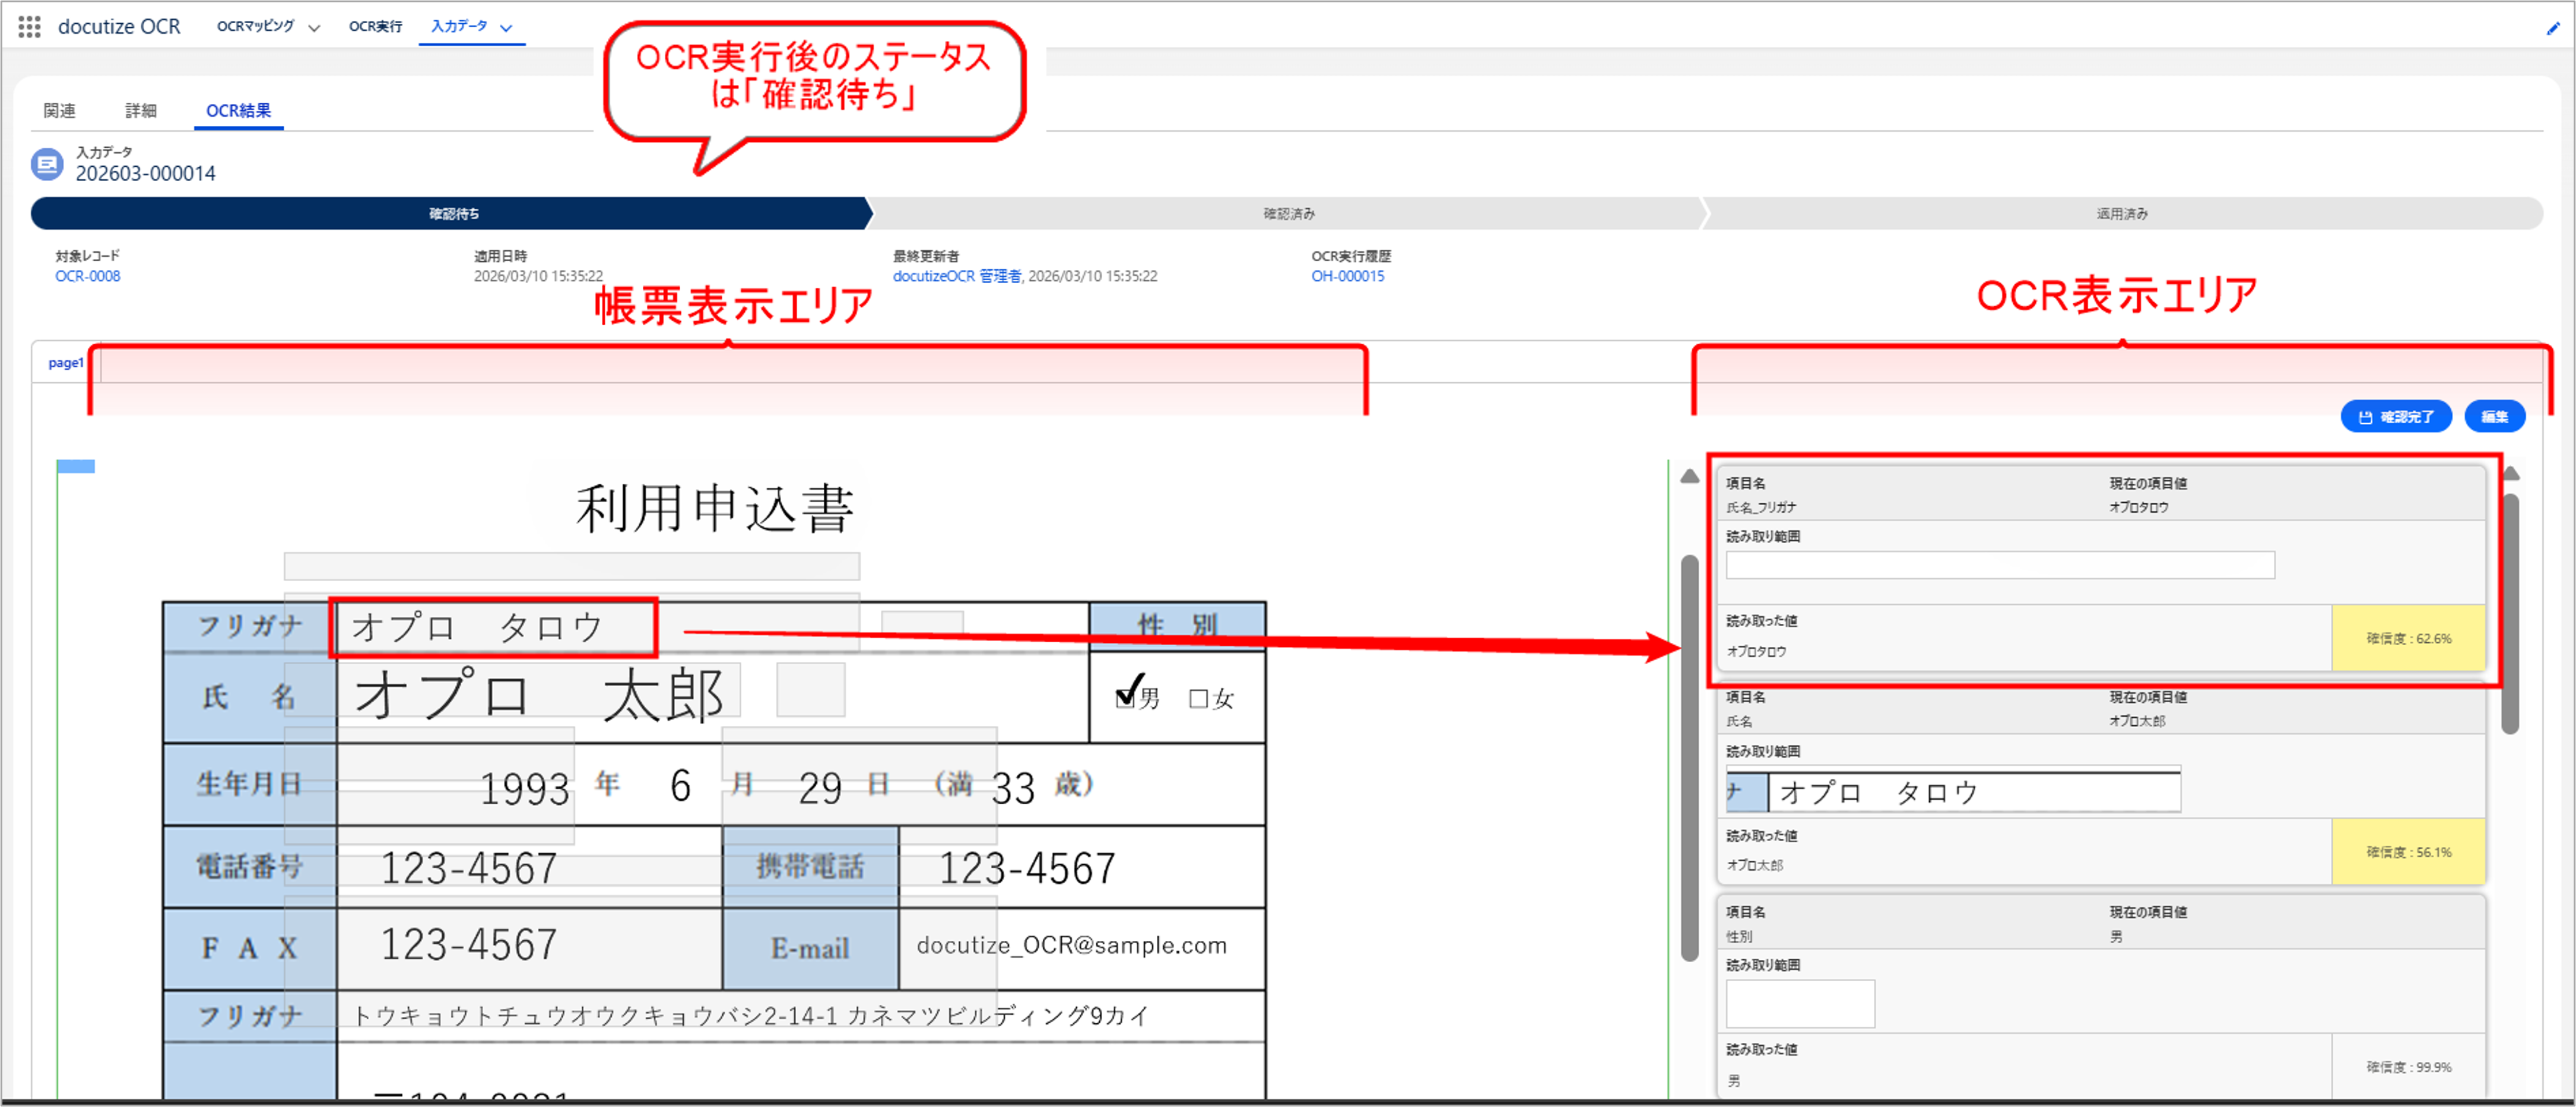Open the OCR実行 menu item

tap(375, 27)
